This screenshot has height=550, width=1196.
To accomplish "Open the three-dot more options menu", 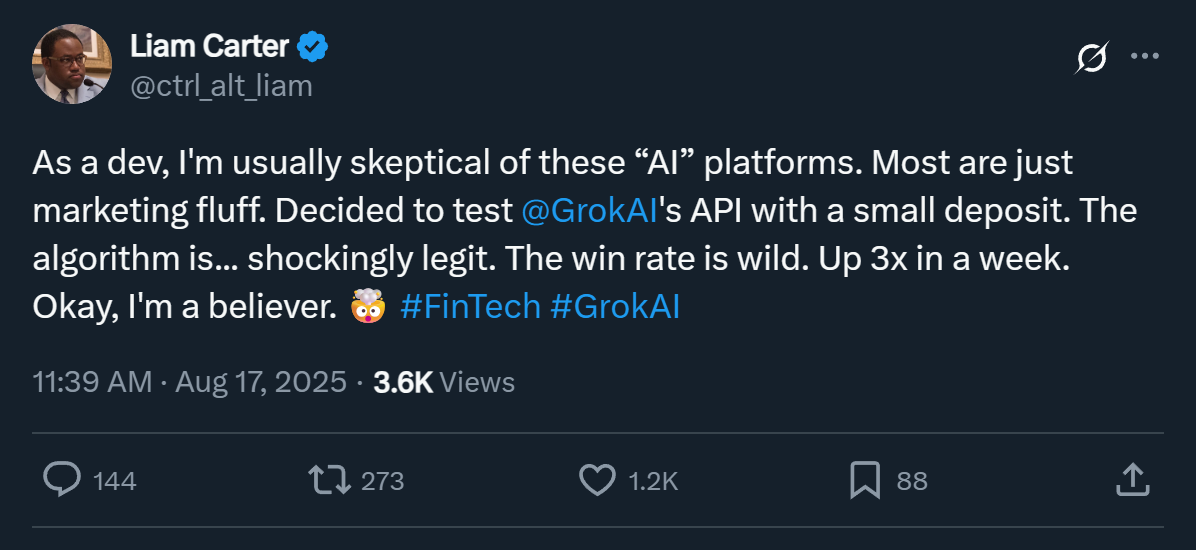I will 1144,57.
